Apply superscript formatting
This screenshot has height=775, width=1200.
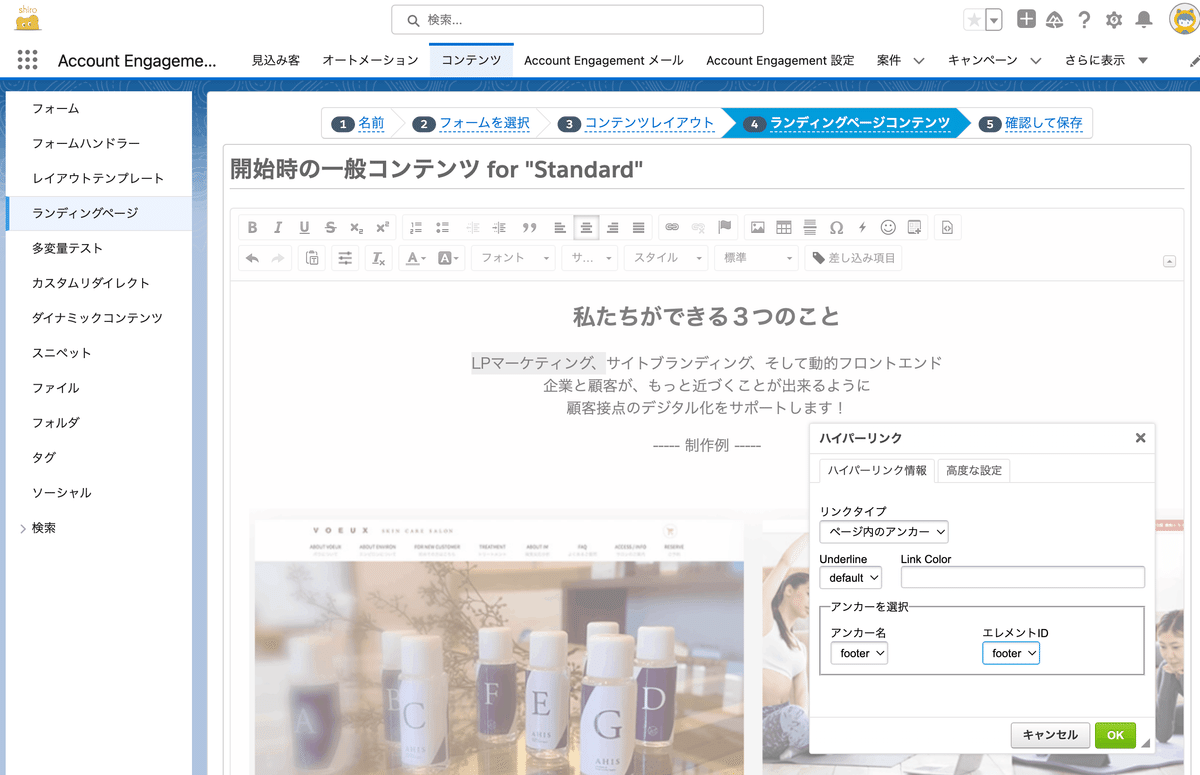click(x=382, y=227)
